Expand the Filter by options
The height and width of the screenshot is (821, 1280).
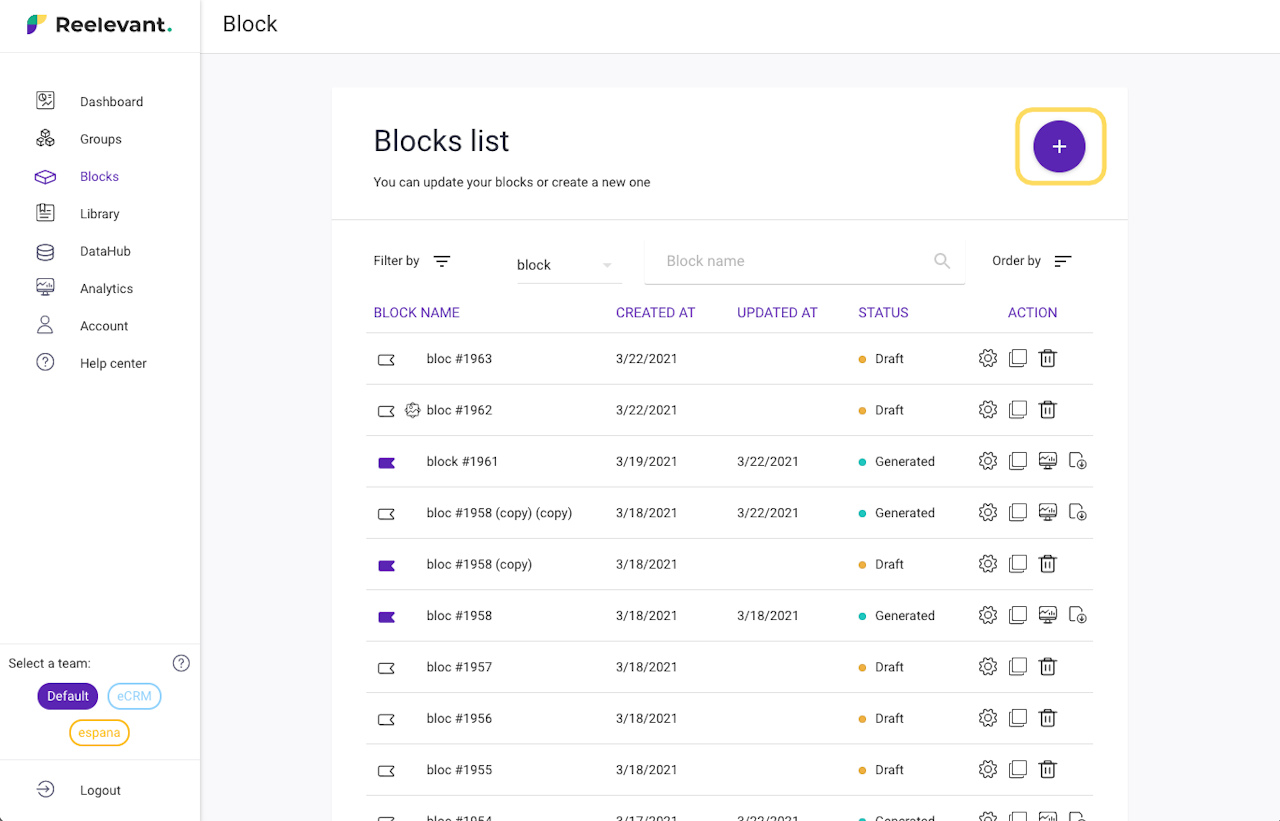coord(442,261)
